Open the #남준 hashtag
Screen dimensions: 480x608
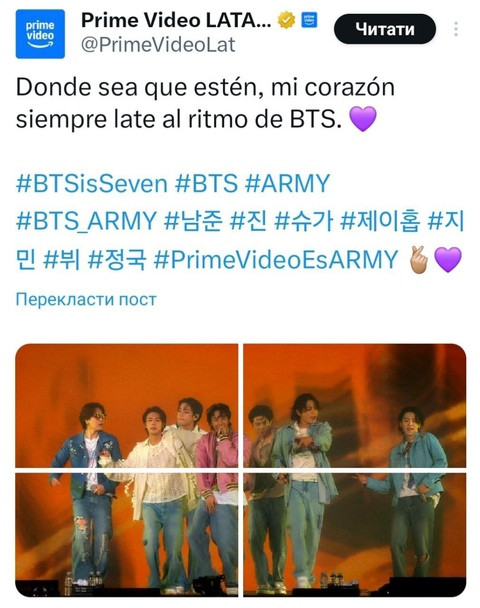(x=193, y=221)
